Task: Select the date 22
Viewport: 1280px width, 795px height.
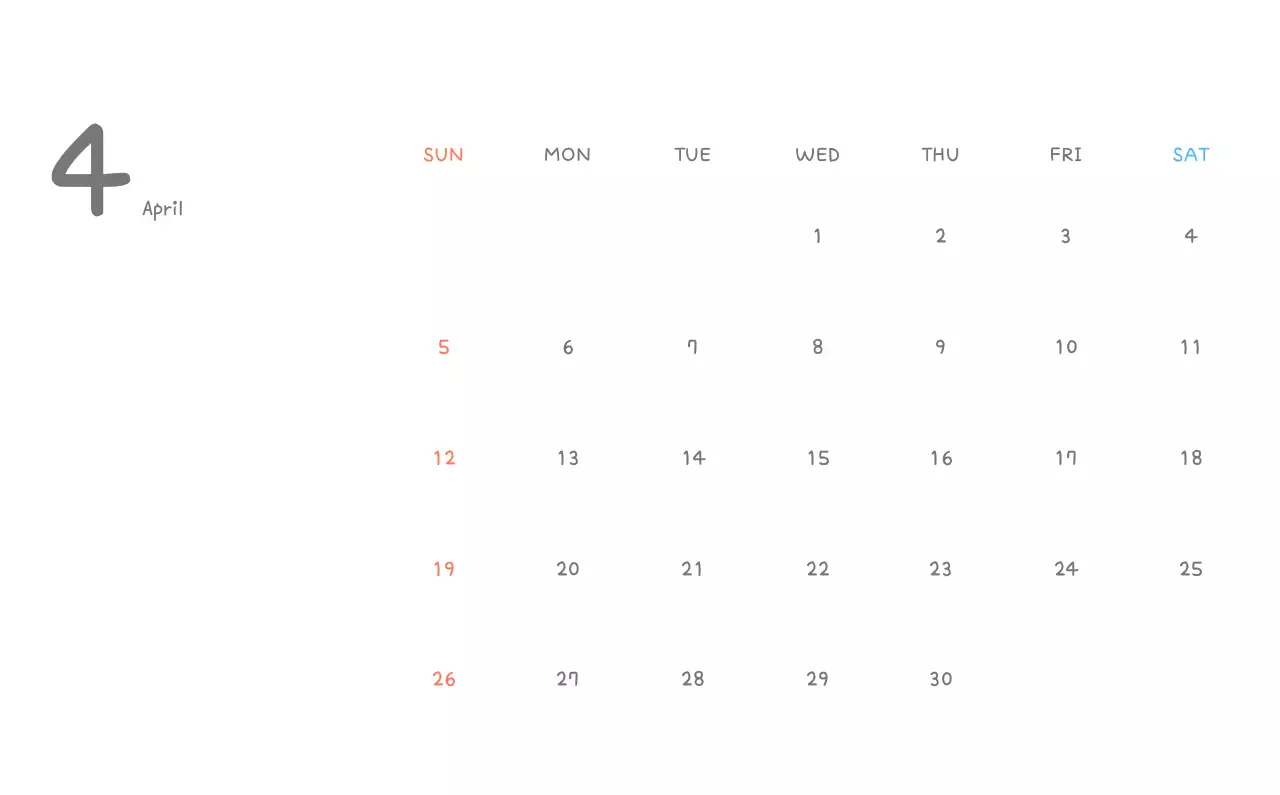Action: (x=818, y=569)
